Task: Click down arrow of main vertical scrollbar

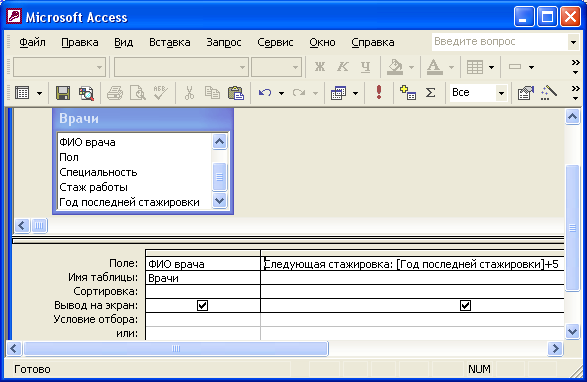Action: click(572, 331)
